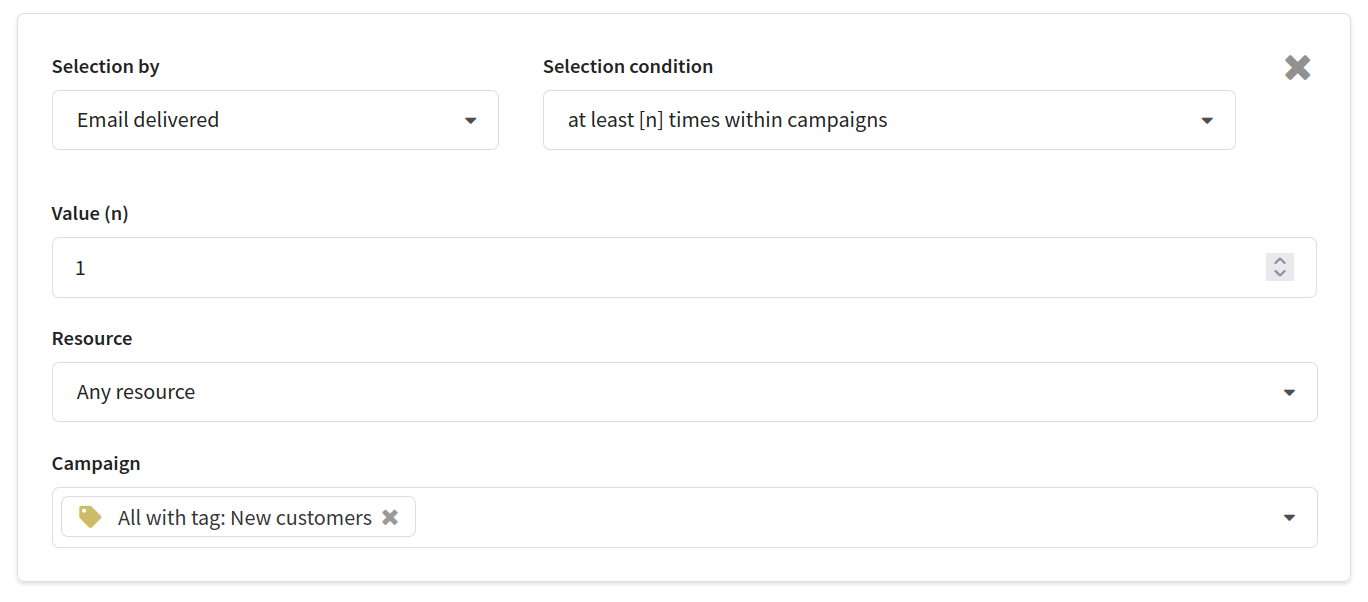This screenshot has height=602, width=1368.
Task: Click the caret arrow of Selection by dropdown
Action: pyautogui.click(x=470, y=121)
